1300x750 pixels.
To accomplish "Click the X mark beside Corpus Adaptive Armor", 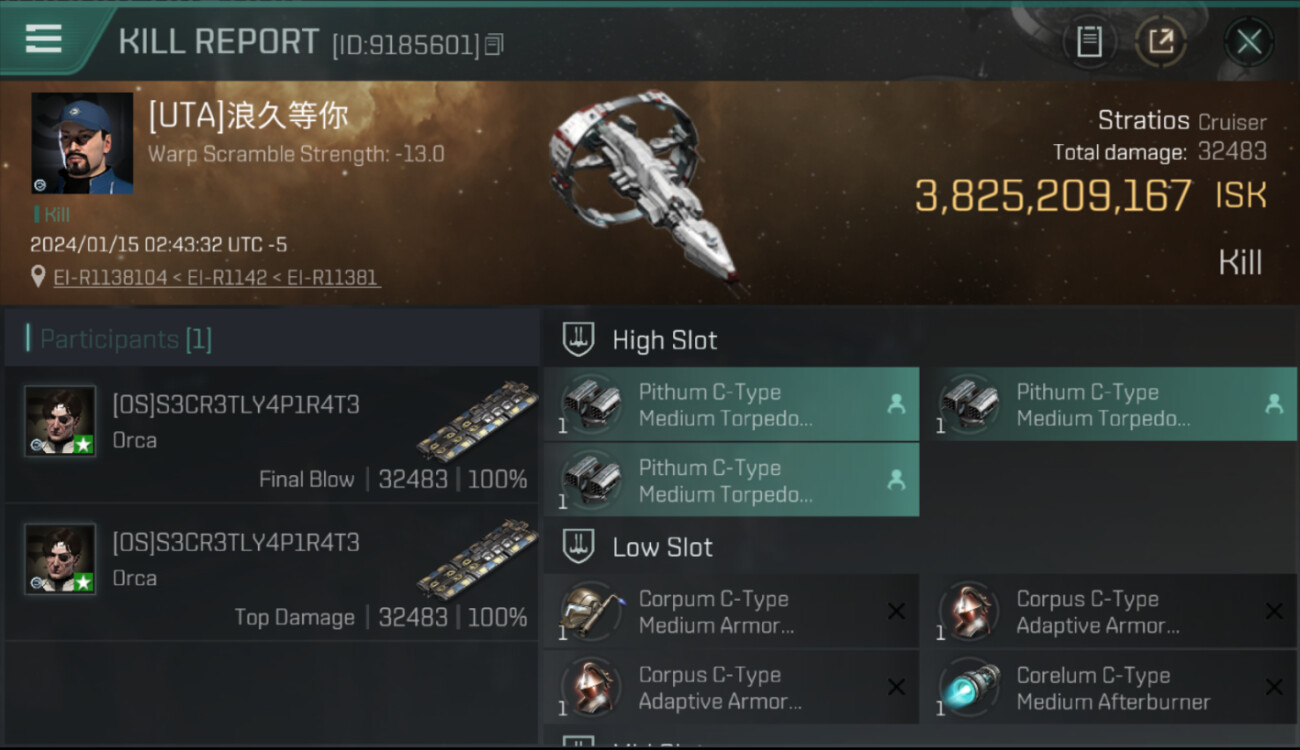I will pyautogui.click(x=1274, y=611).
